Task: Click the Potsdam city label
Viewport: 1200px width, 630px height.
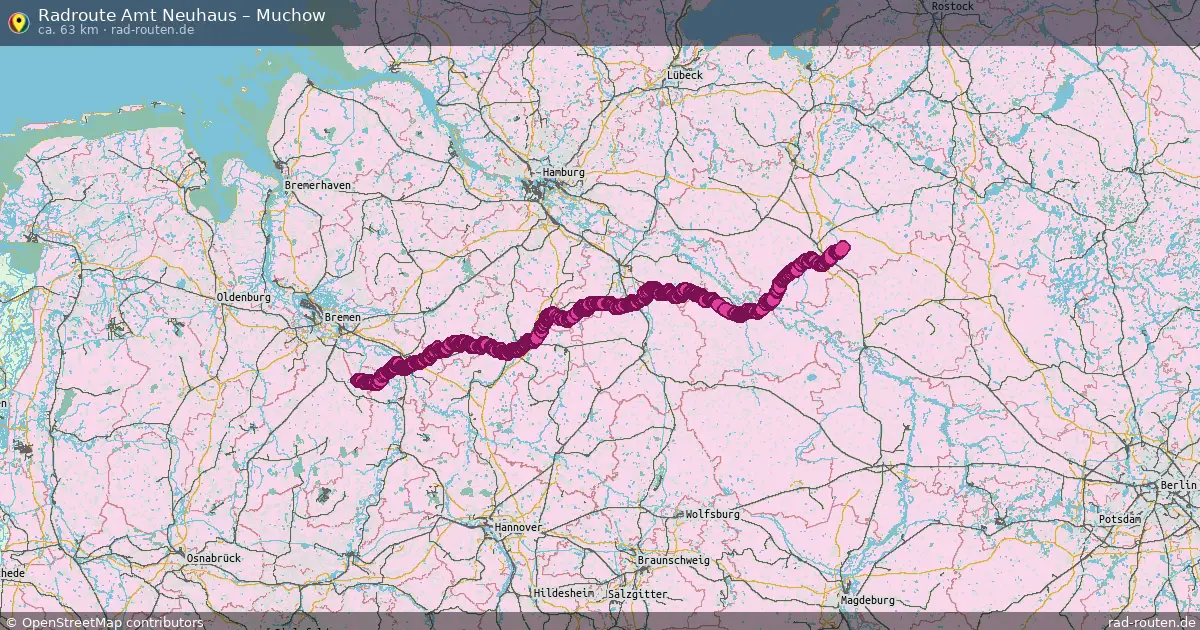Action: coord(1119,520)
